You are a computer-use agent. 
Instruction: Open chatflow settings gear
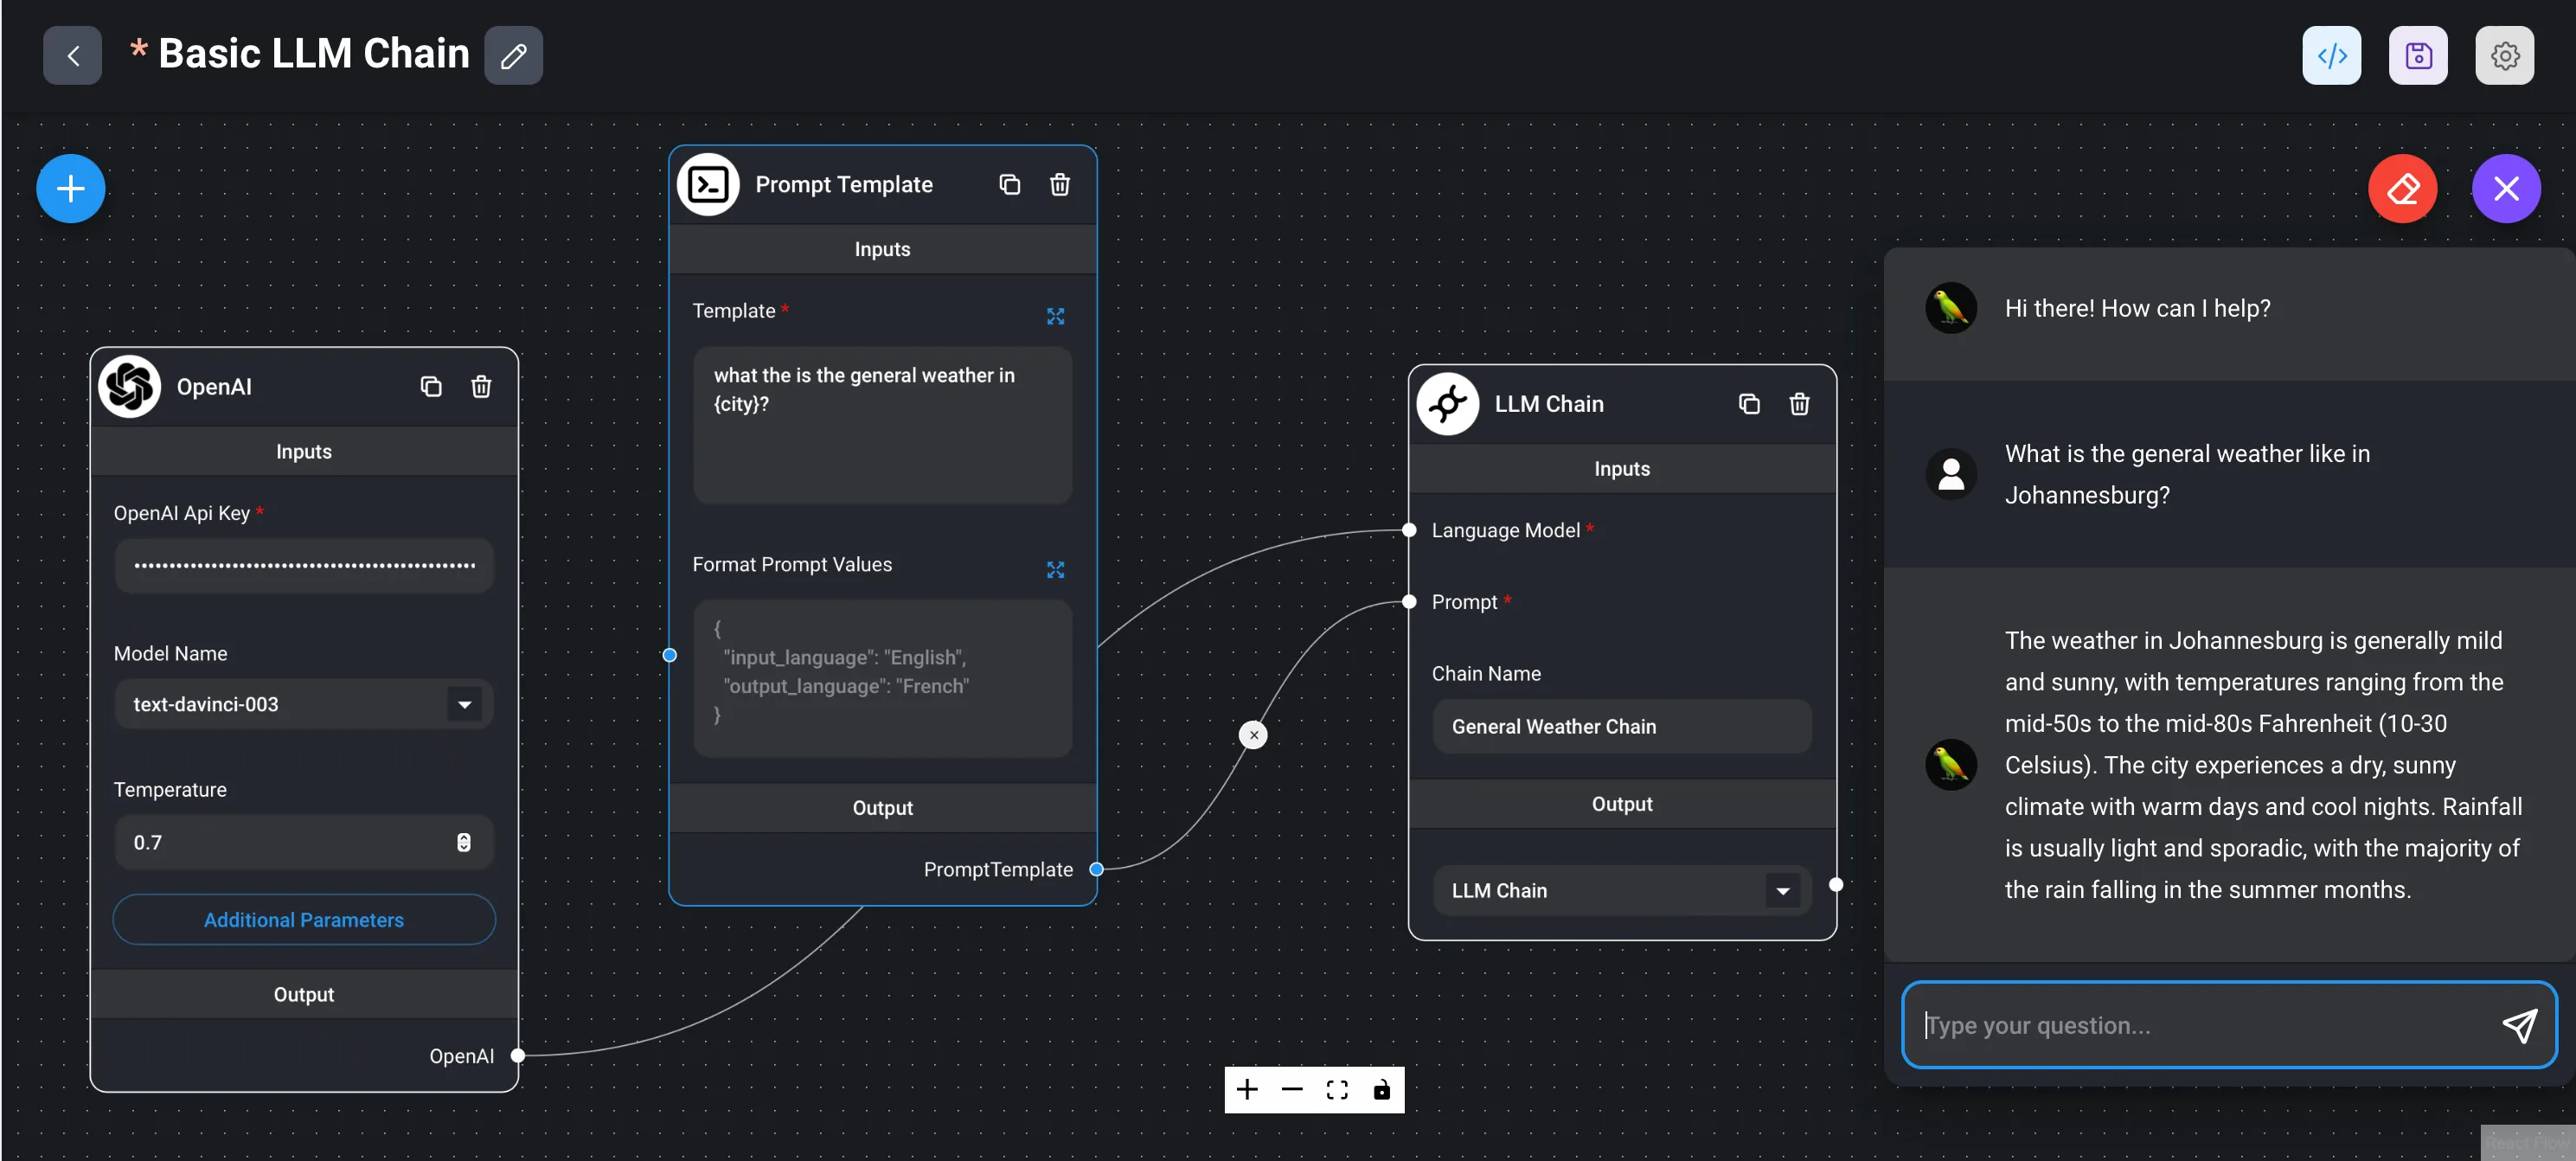2504,55
